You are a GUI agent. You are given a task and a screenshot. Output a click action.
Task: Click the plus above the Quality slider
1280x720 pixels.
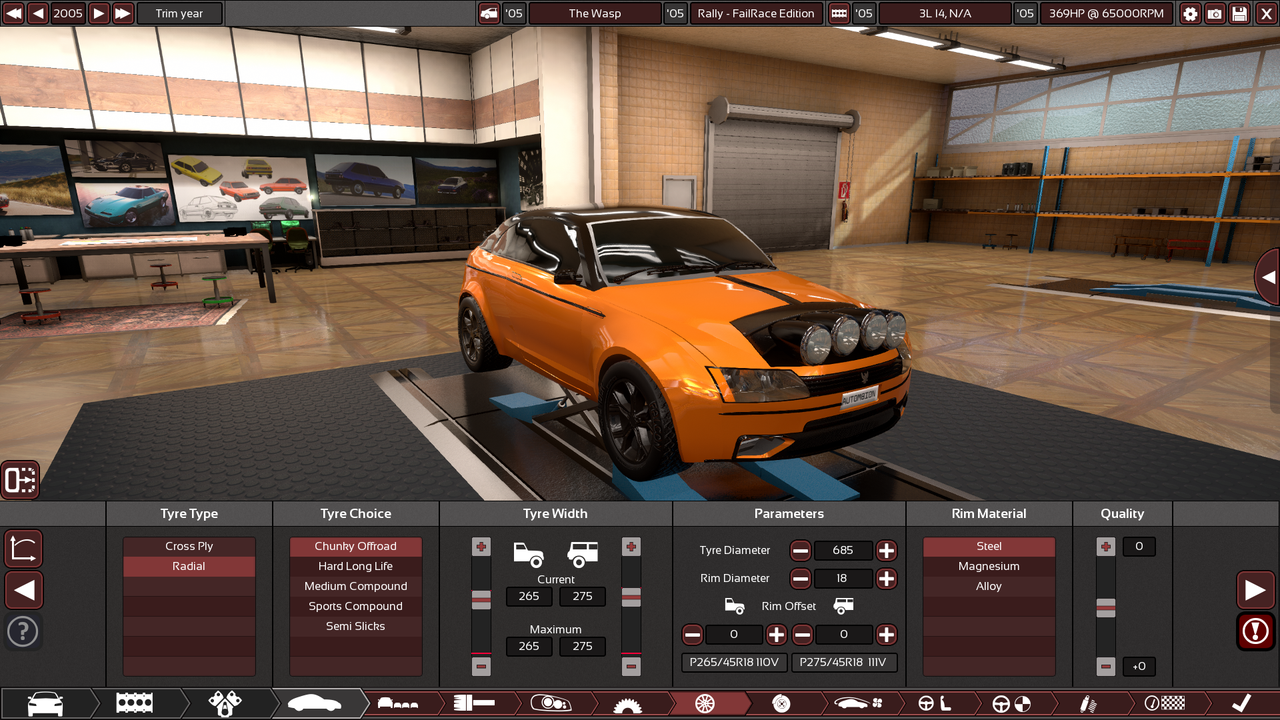[x=1105, y=546]
